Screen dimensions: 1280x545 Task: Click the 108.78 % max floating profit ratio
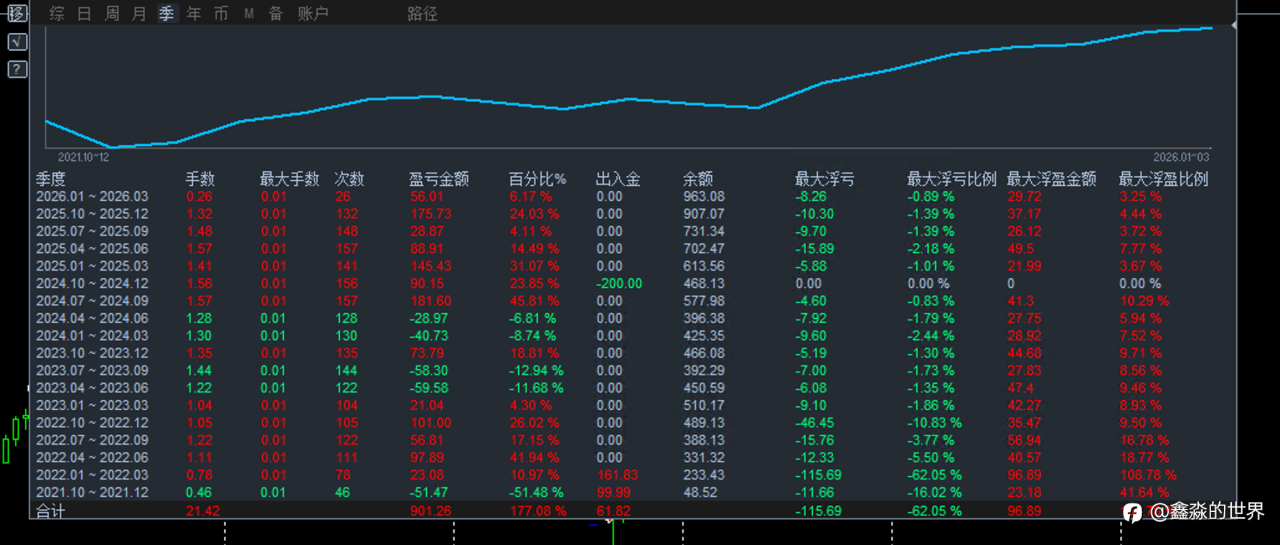click(x=1147, y=475)
